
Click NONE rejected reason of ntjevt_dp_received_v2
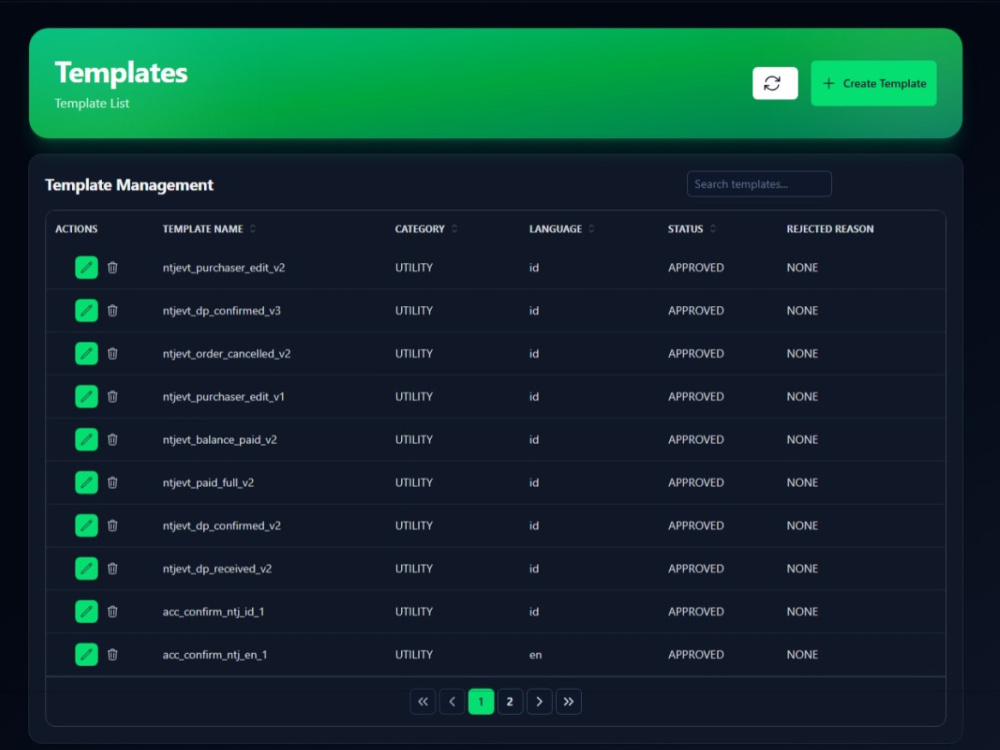coord(802,568)
